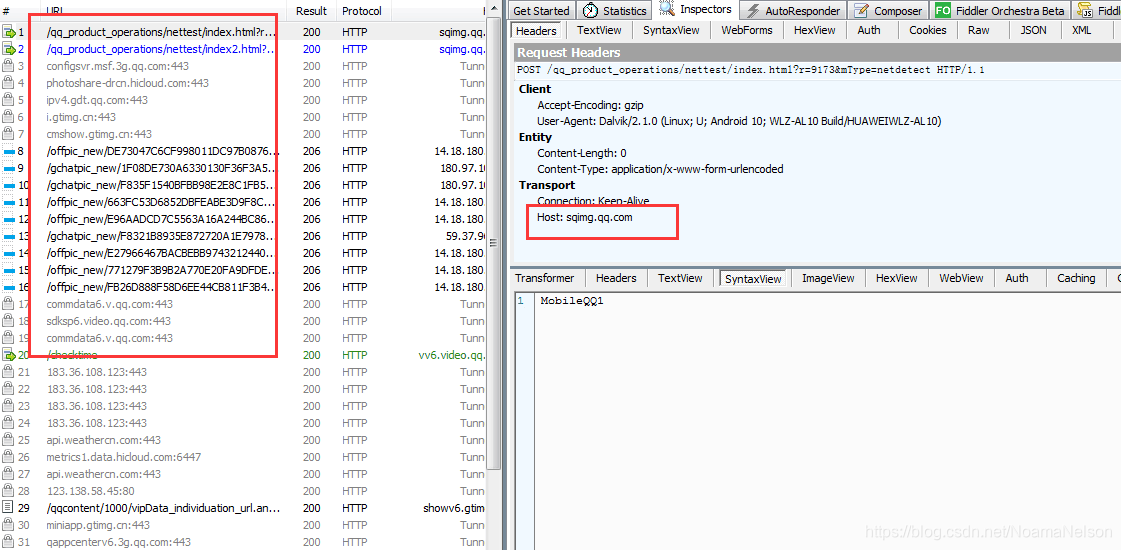
Task: Select qappcenterv6.3g.qq.com:443 session
Action: [x=243, y=542]
